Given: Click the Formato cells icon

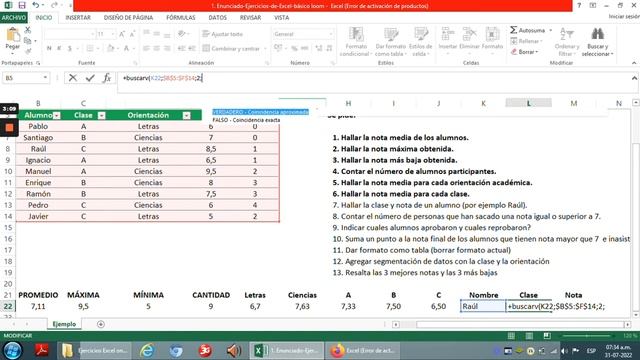Looking at the screenshot, I should coord(492,35).
